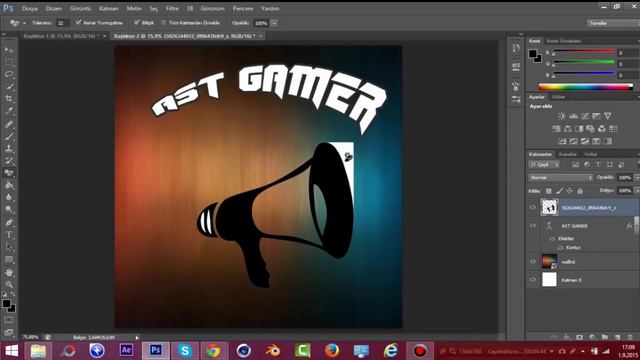Open the Normal blend mode dropdown
The image size is (640, 360).
coord(560,178)
